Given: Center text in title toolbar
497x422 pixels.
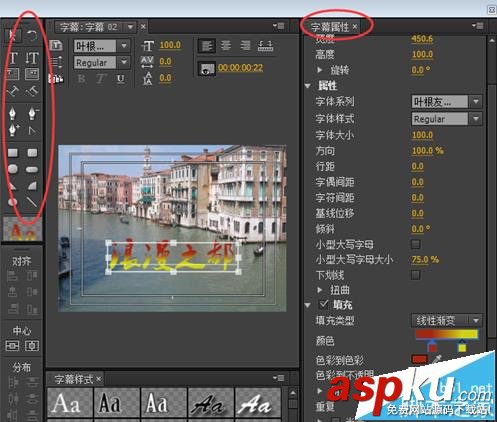Looking at the screenshot, I should tap(226, 45).
